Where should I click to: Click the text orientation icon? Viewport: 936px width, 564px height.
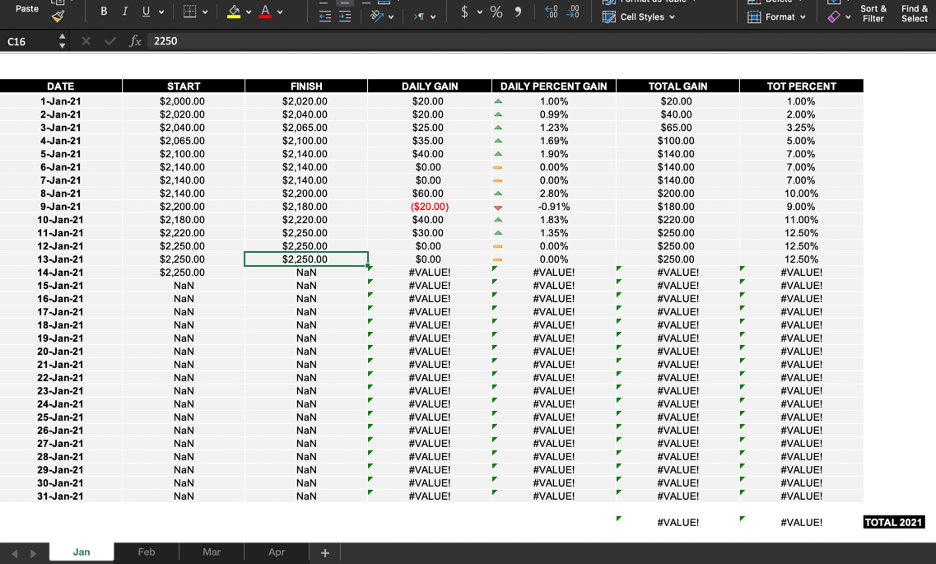point(377,17)
